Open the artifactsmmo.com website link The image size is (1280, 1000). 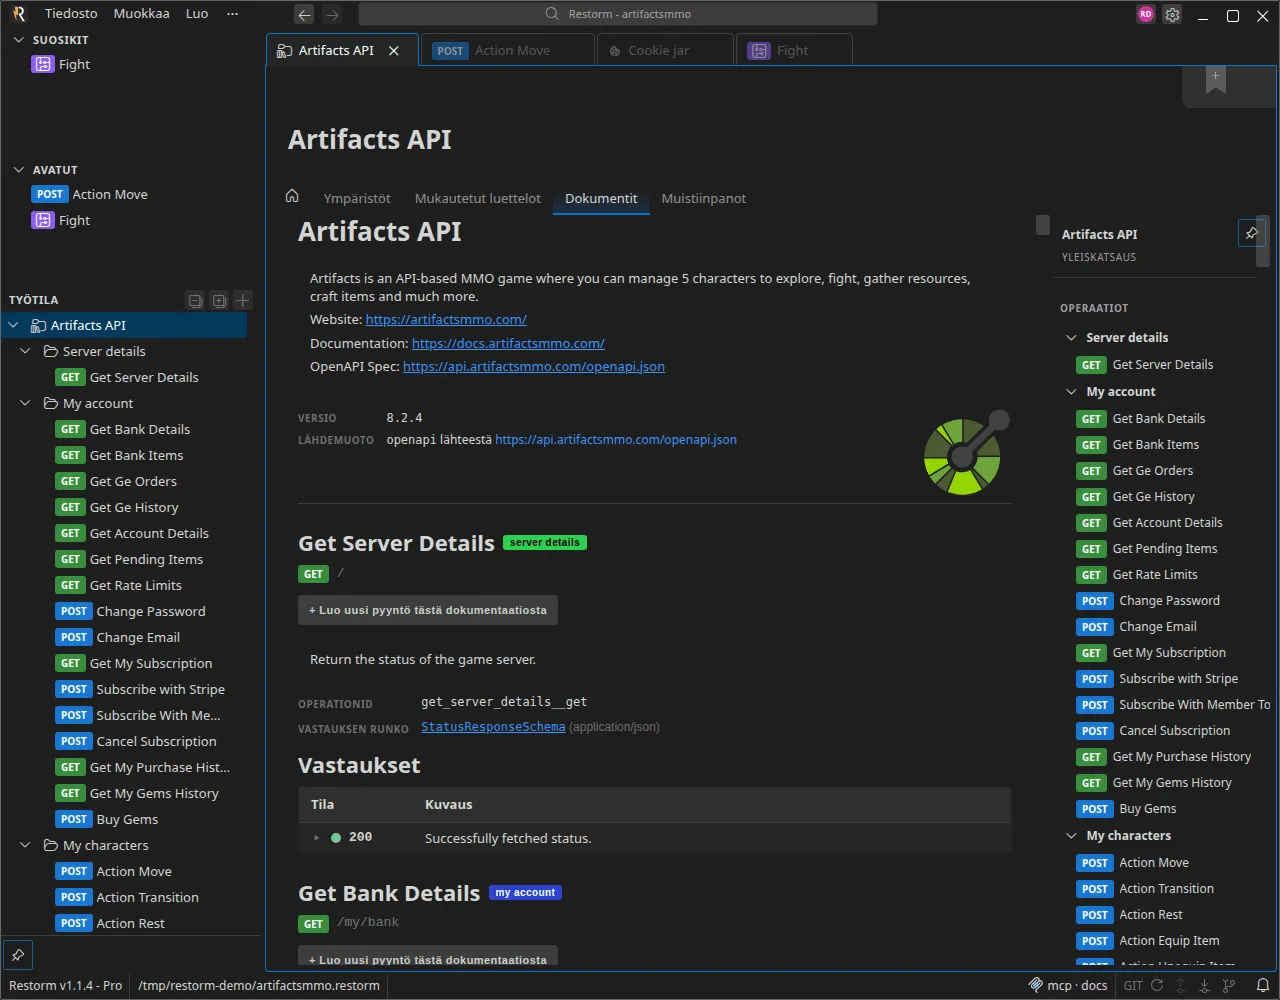[x=446, y=320]
